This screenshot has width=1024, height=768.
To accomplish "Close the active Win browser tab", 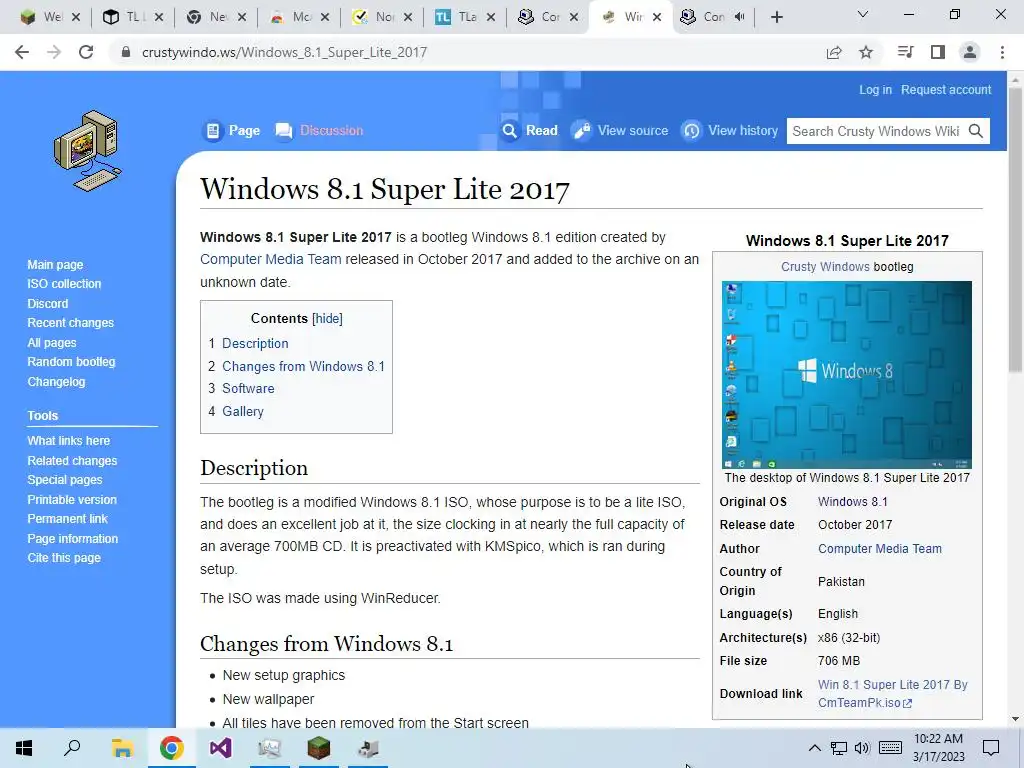I will point(657,17).
